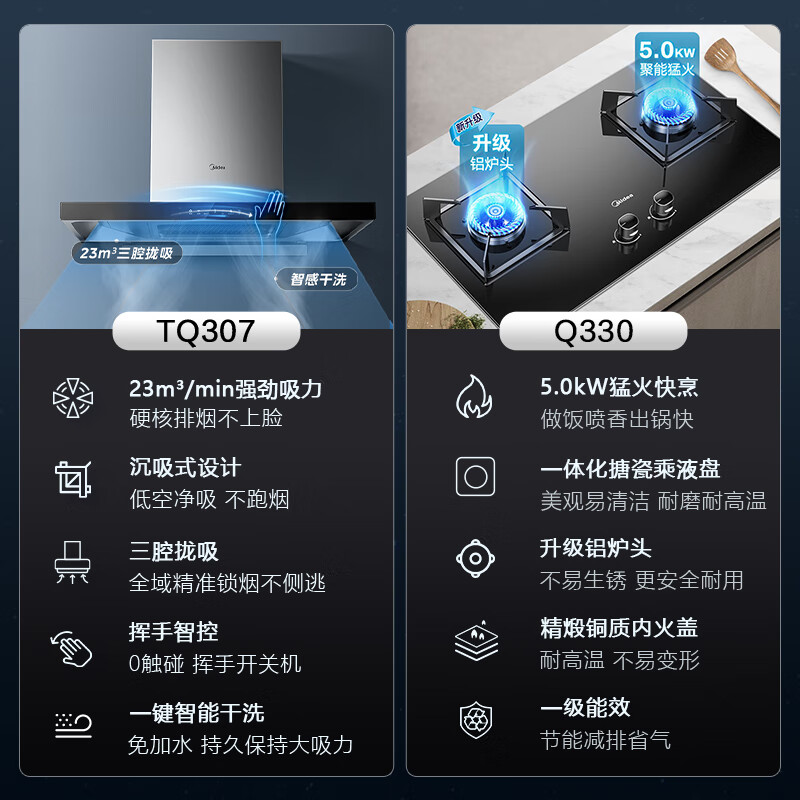Select the Q330 model label

(x=593, y=331)
